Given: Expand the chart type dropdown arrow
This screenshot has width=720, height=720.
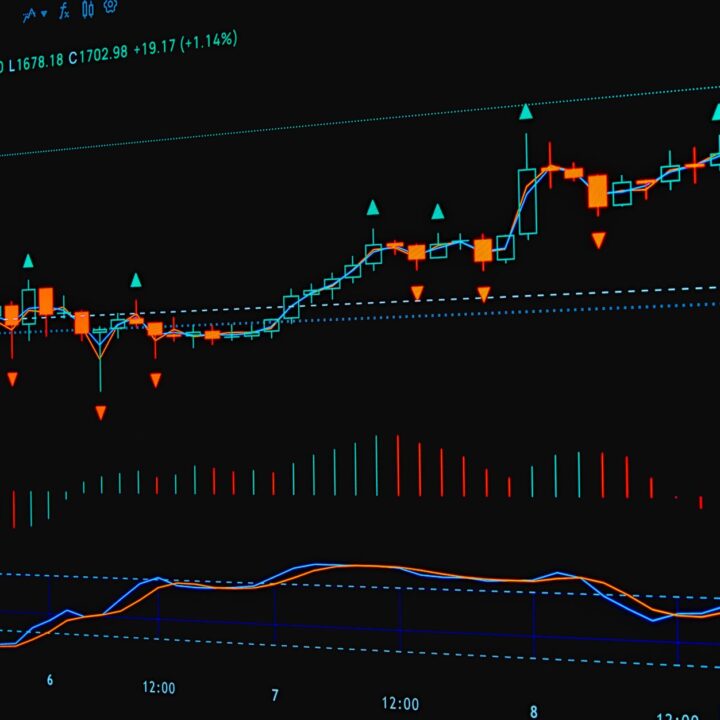Looking at the screenshot, I should click(x=44, y=14).
